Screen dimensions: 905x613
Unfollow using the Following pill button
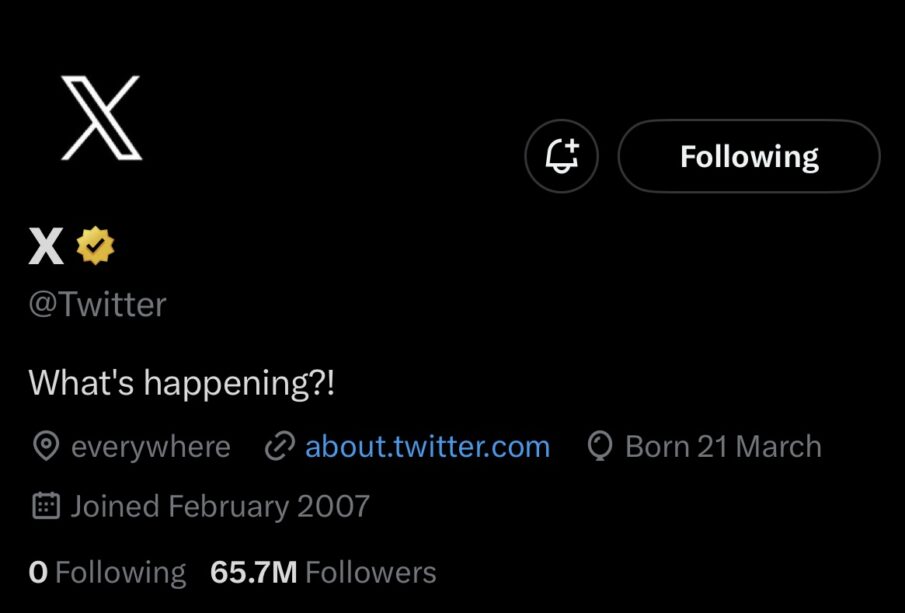pos(749,156)
